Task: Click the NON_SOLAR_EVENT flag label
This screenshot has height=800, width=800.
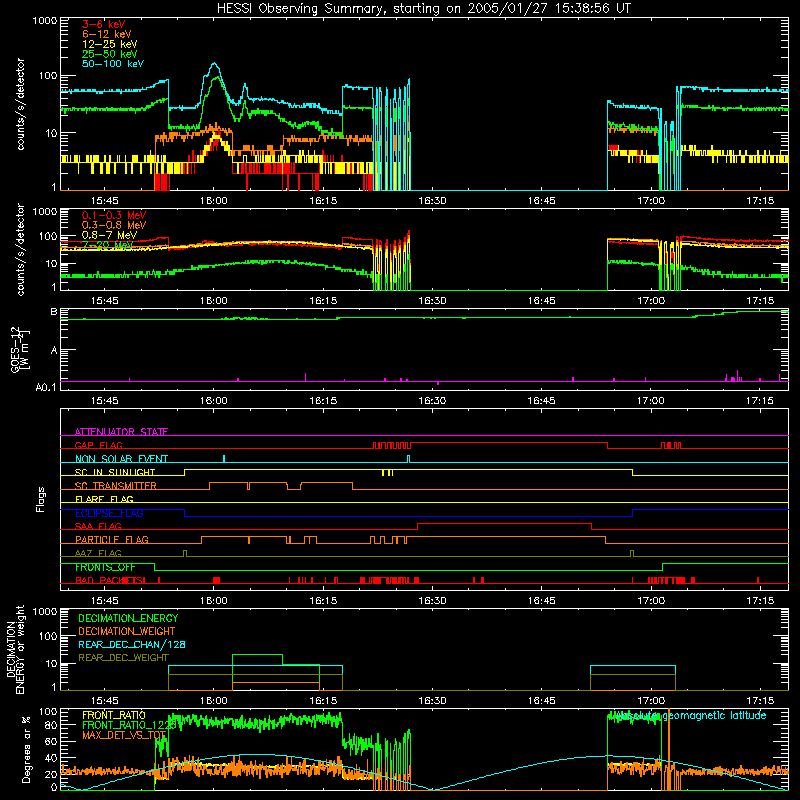Action: click(x=121, y=459)
